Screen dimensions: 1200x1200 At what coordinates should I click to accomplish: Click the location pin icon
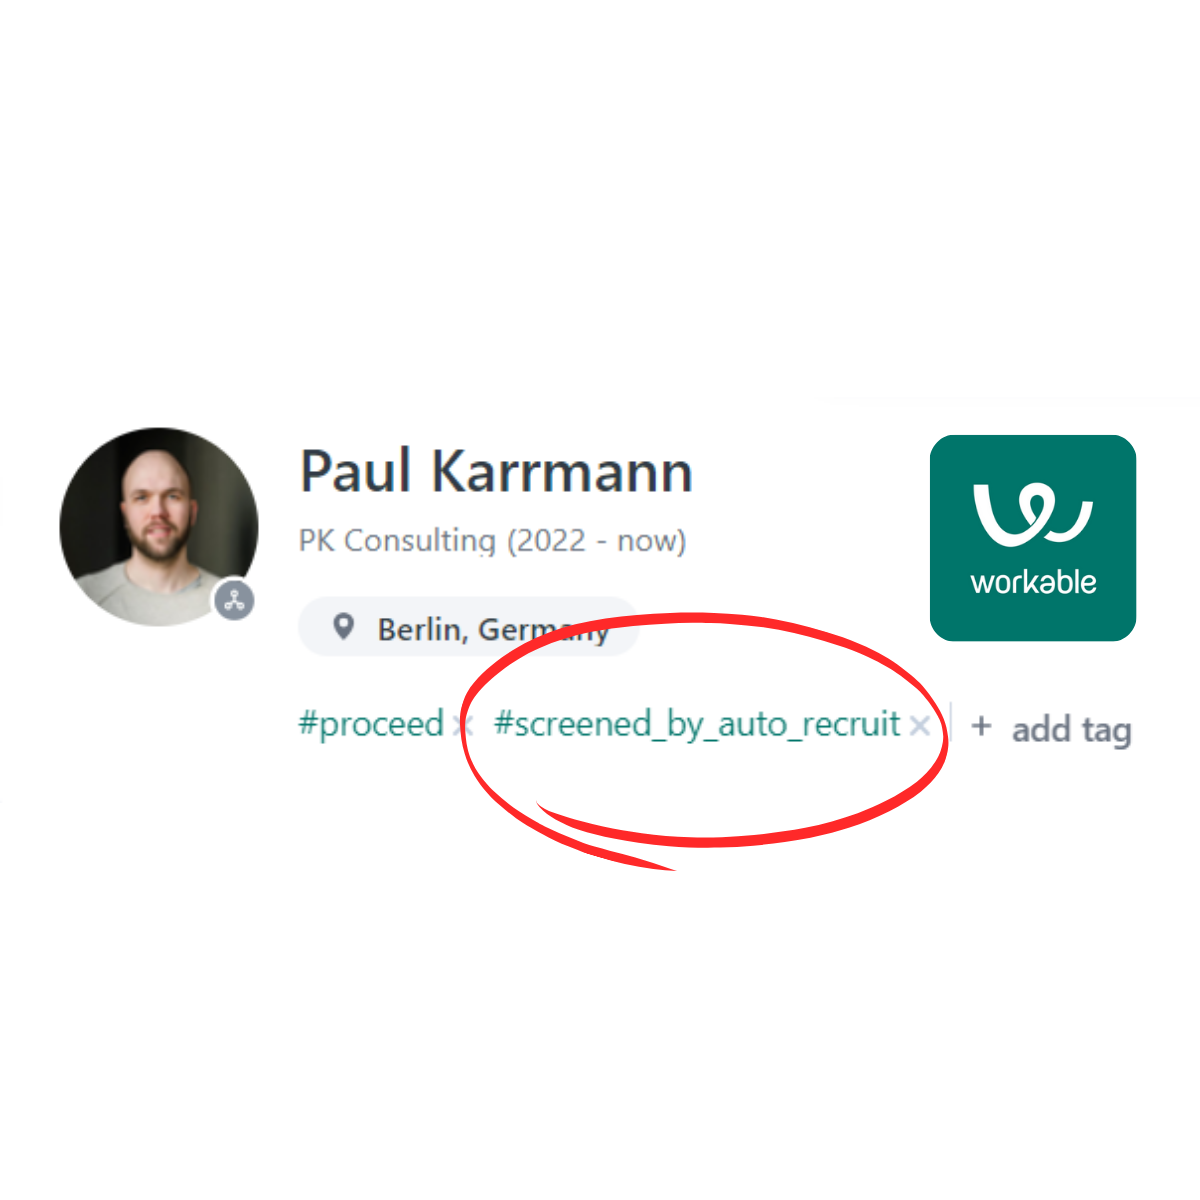pos(343,627)
